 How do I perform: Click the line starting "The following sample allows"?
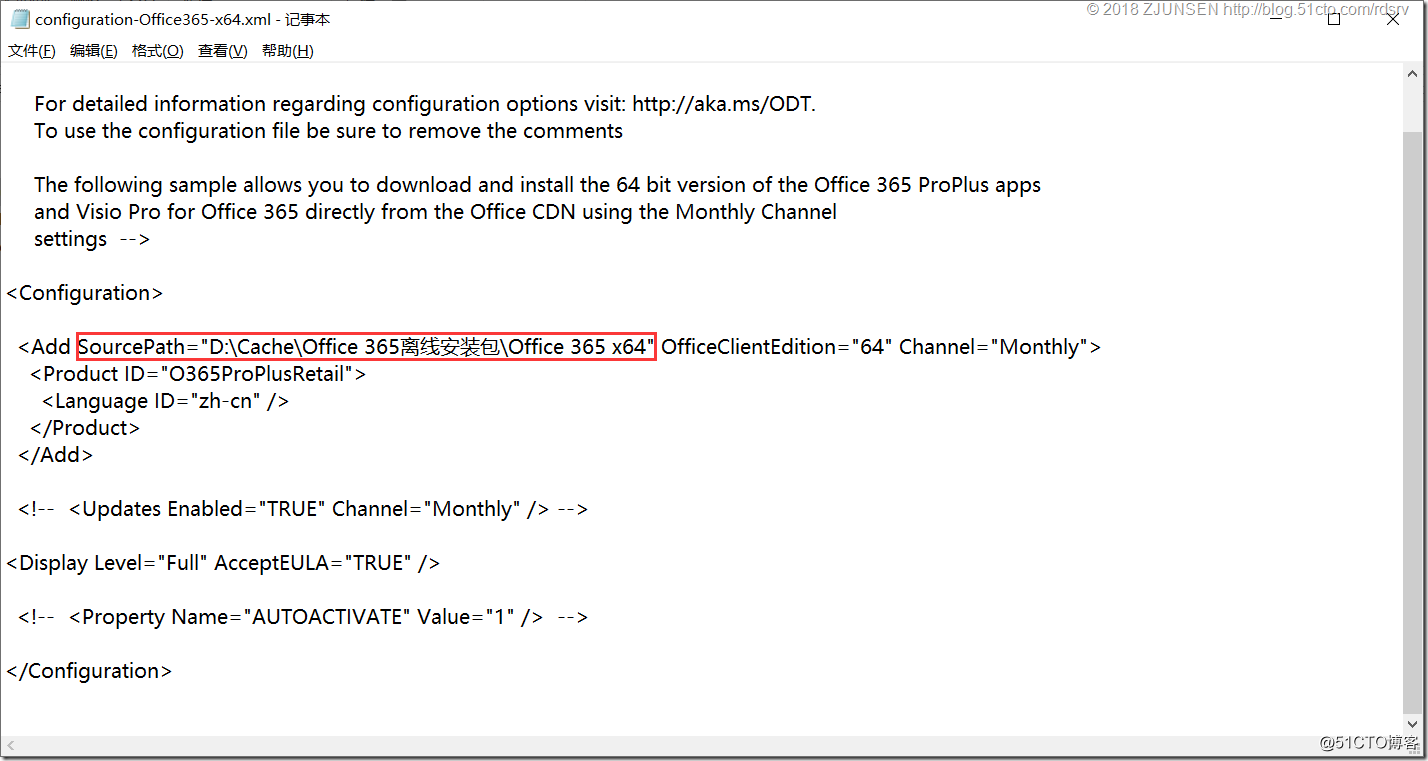537,184
